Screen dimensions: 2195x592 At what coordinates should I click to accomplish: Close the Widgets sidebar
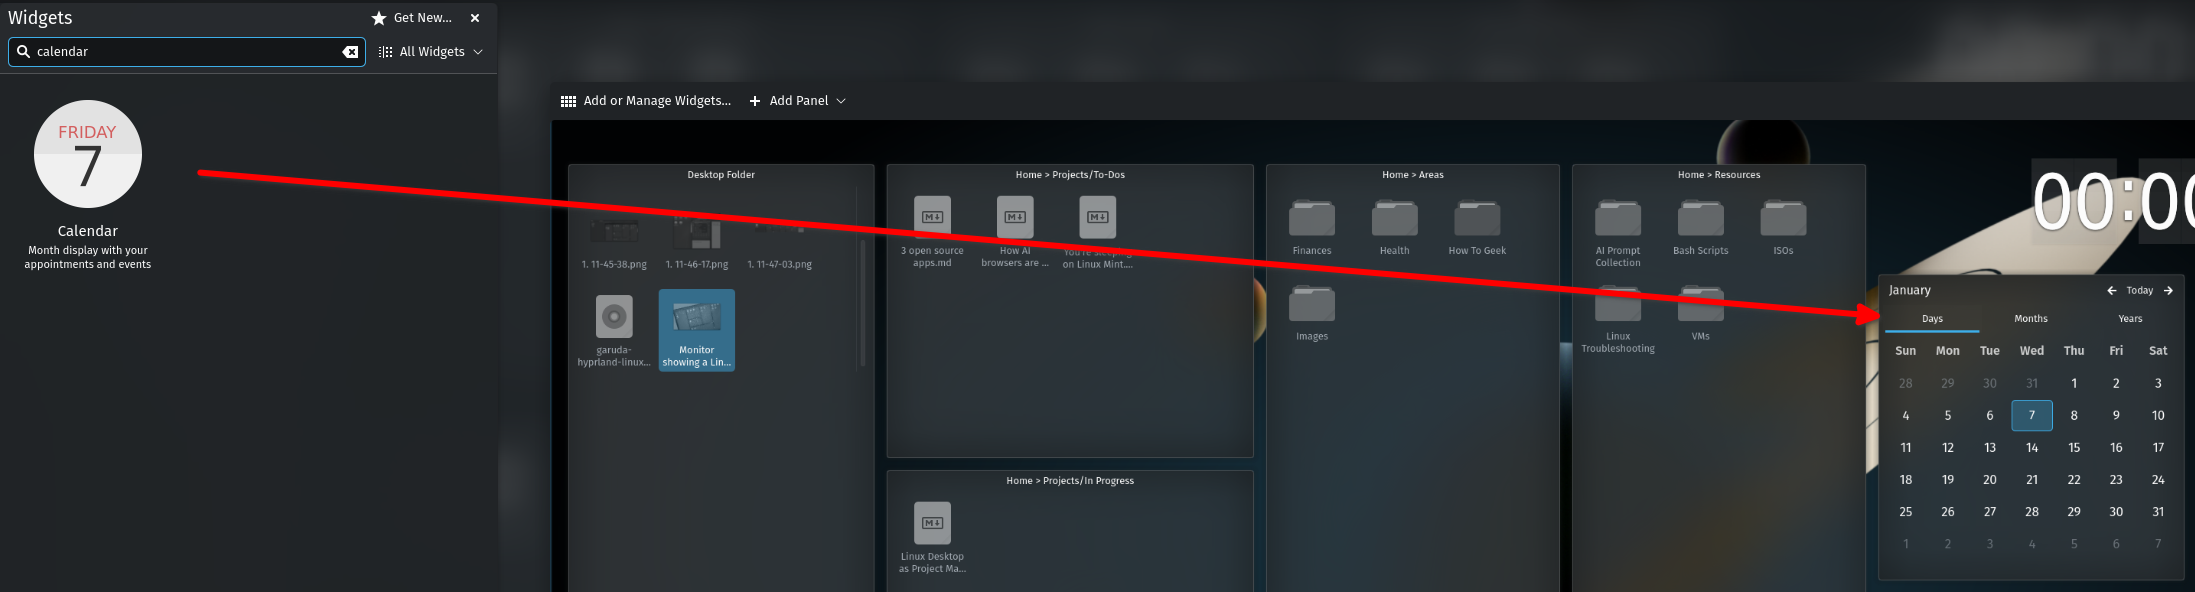[x=475, y=18]
